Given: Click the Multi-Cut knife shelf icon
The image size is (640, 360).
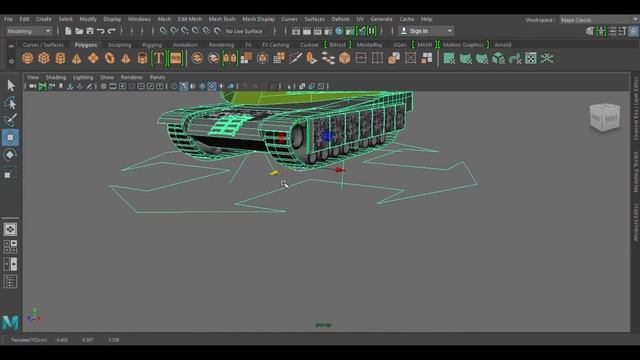Looking at the screenshot, I should (x=296, y=58).
